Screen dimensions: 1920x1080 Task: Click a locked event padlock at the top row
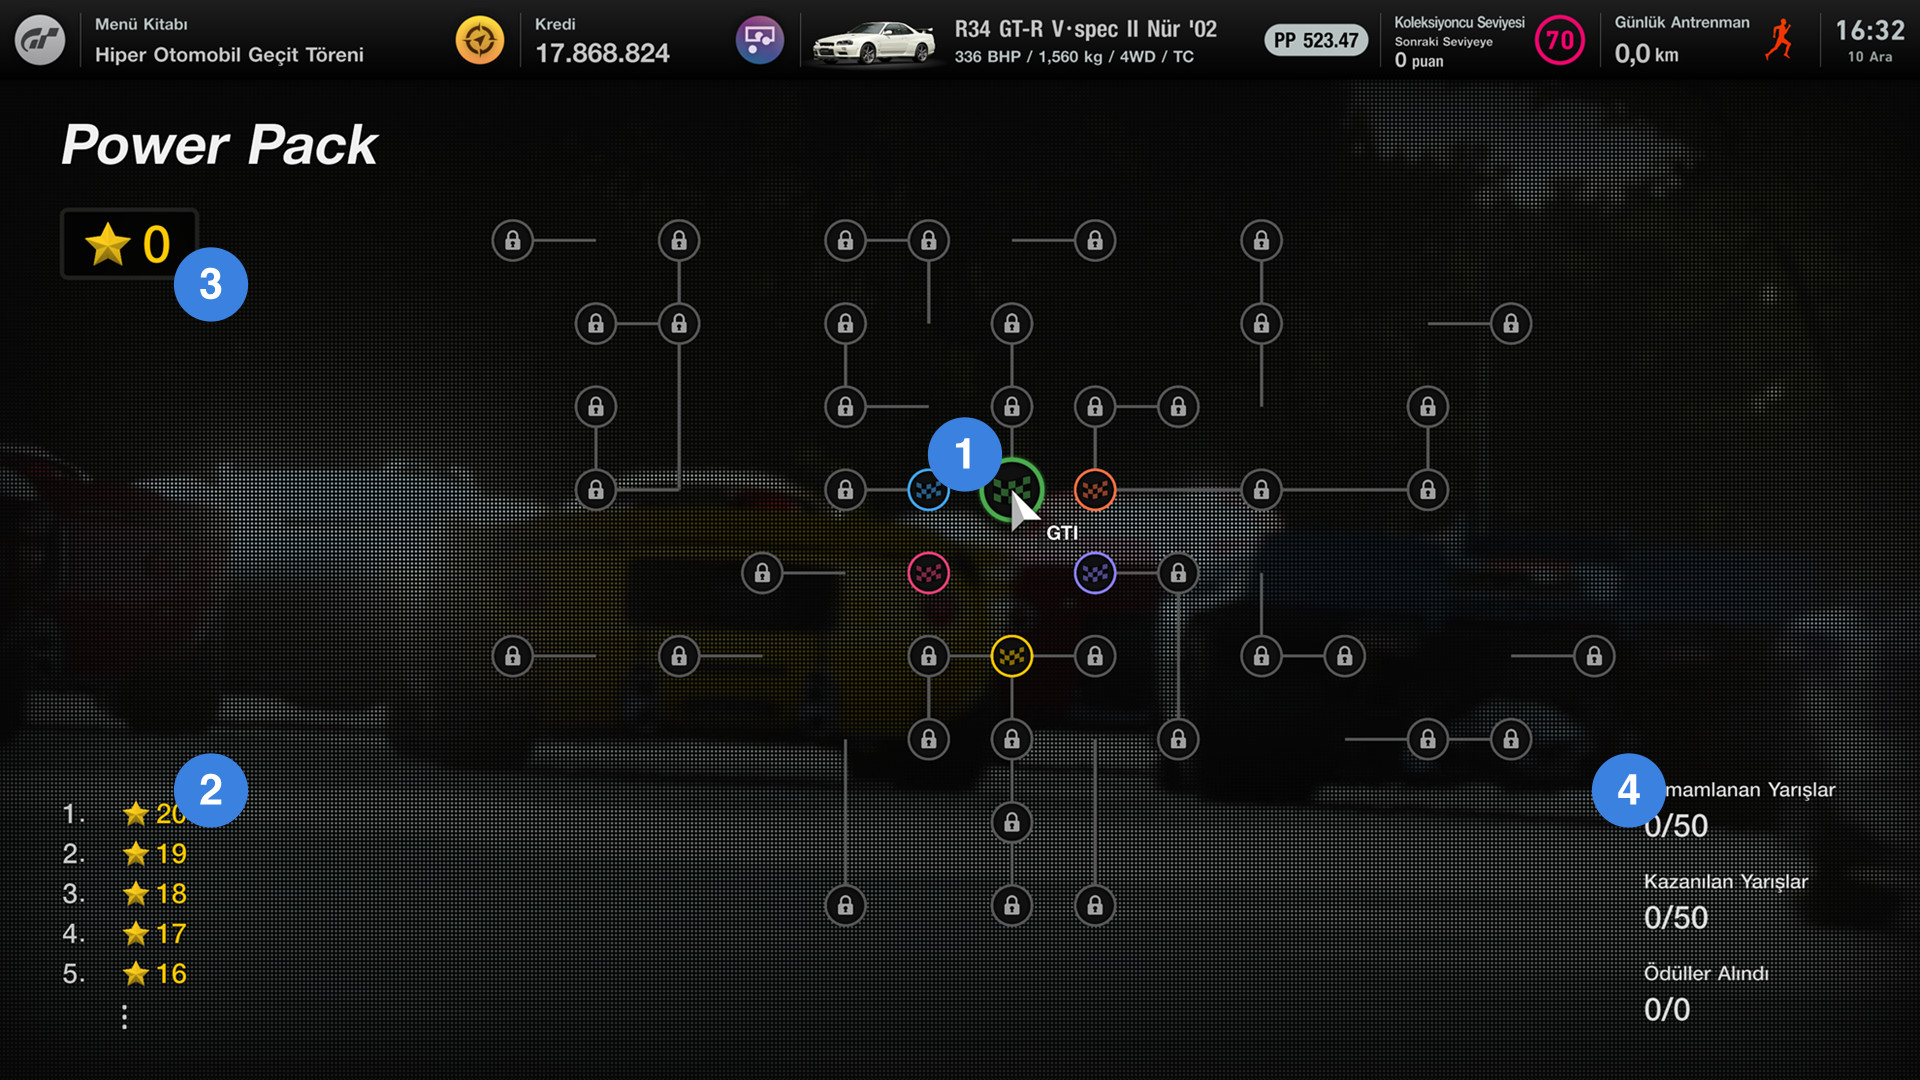513,240
